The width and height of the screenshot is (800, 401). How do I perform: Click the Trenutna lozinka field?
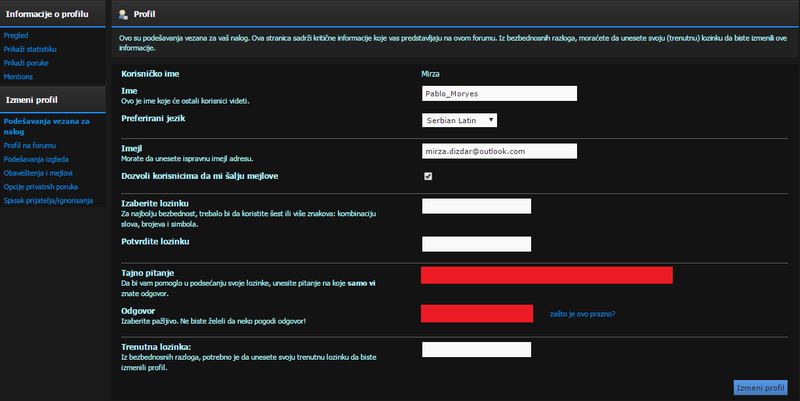pyautogui.click(x=476, y=350)
